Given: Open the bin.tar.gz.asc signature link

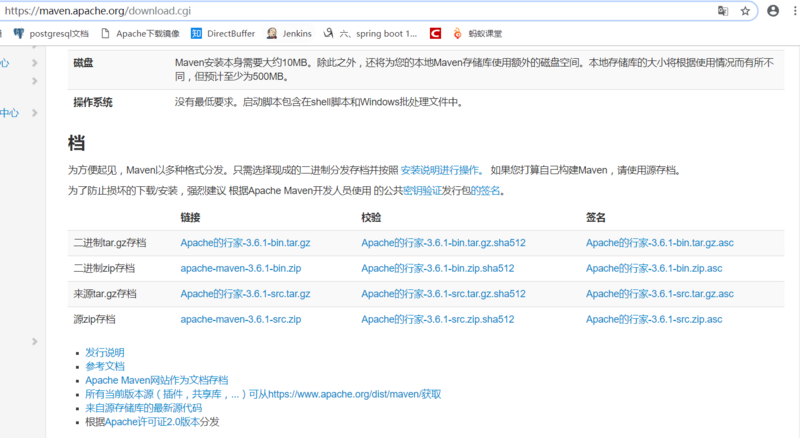Looking at the screenshot, I should coord(660,243).
